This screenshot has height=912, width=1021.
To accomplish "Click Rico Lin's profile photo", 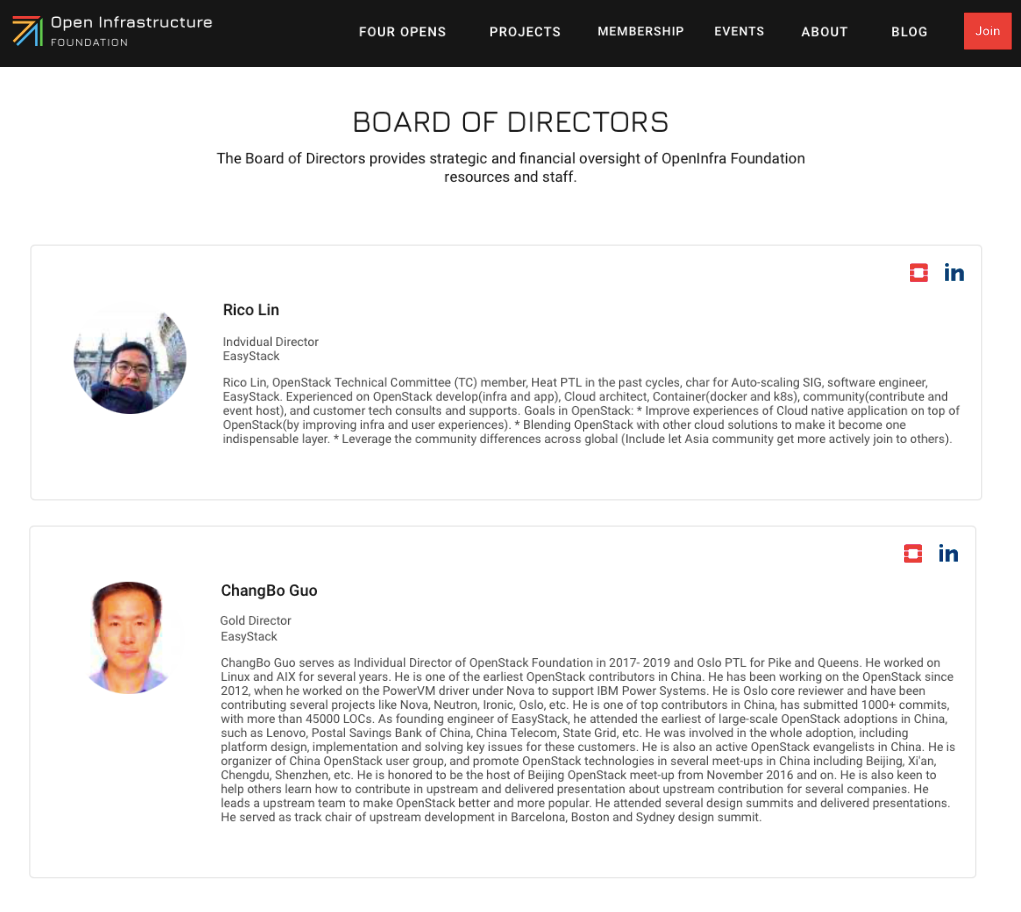I will 130,358.
